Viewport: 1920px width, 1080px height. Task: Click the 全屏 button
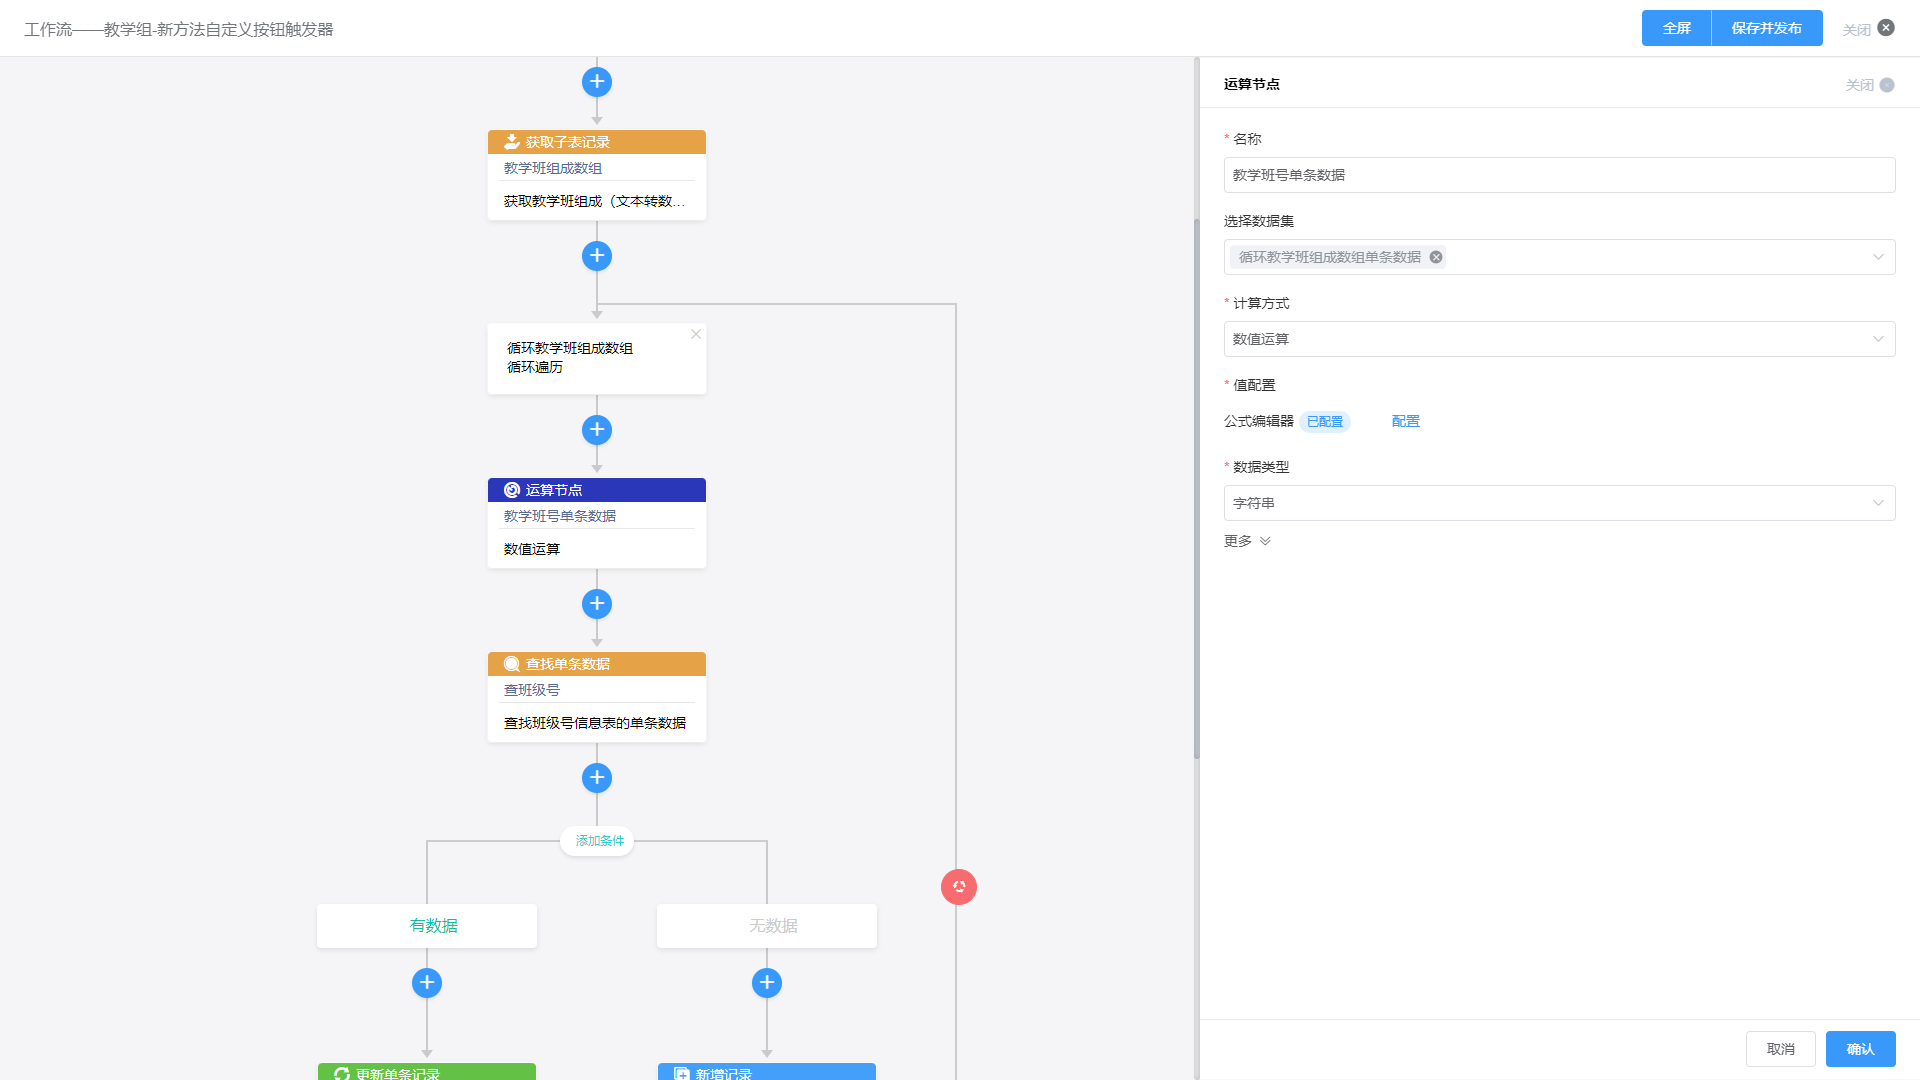click(1677, 28)
